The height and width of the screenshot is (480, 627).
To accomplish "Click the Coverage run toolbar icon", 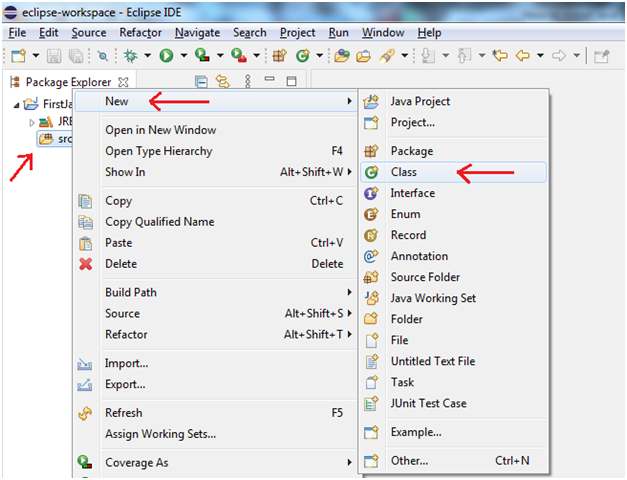I will point(202,55).
